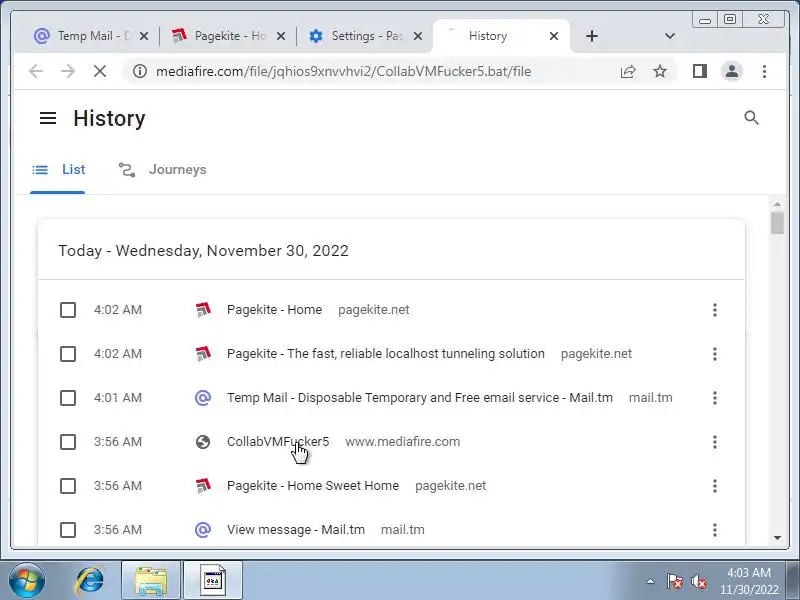
Task: Click the scrollbar up arrow
Action: point(777,204)
